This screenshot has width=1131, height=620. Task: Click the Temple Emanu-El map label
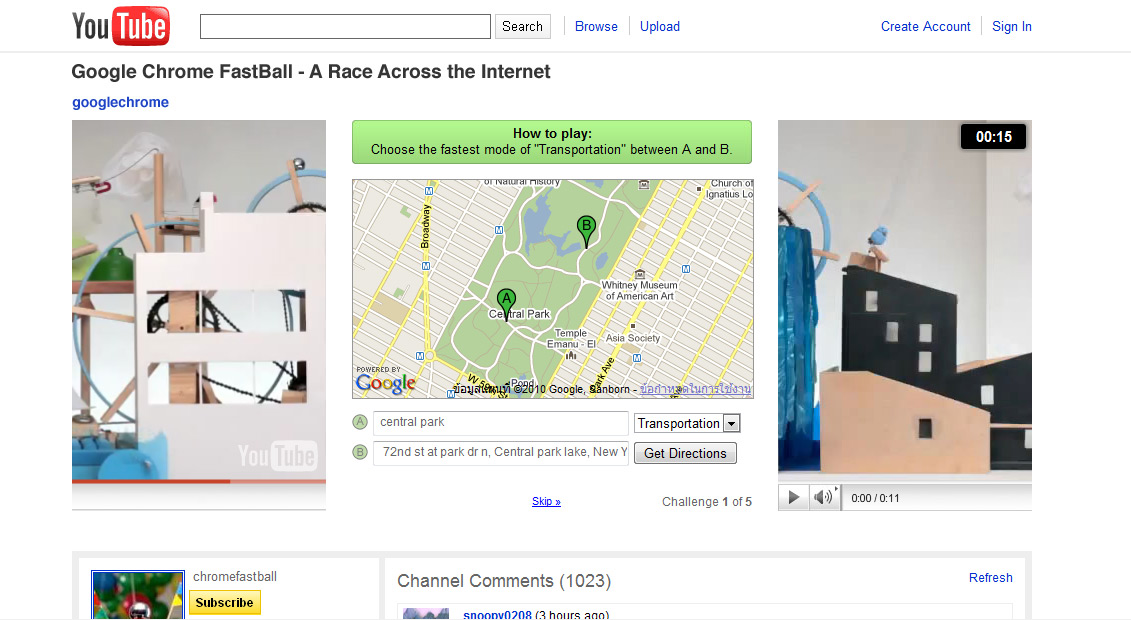[571, 339]
